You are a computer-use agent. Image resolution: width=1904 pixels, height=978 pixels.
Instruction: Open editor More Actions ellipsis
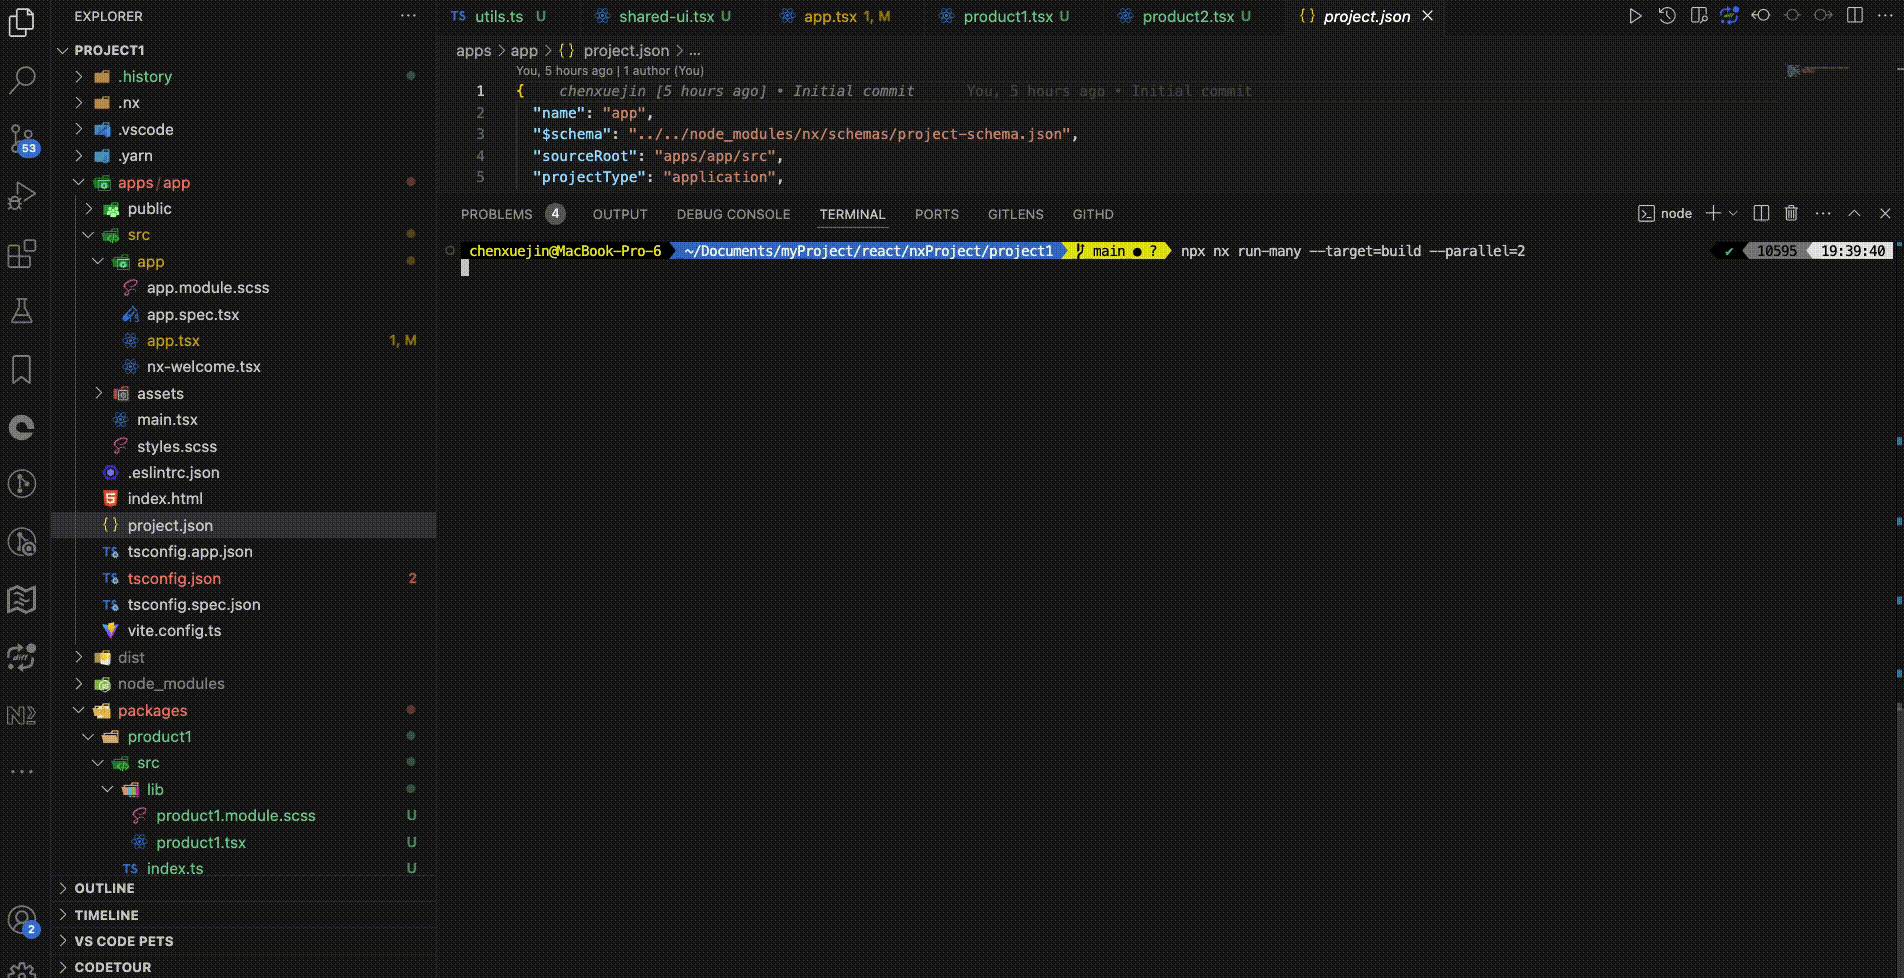coord(1885,16)
